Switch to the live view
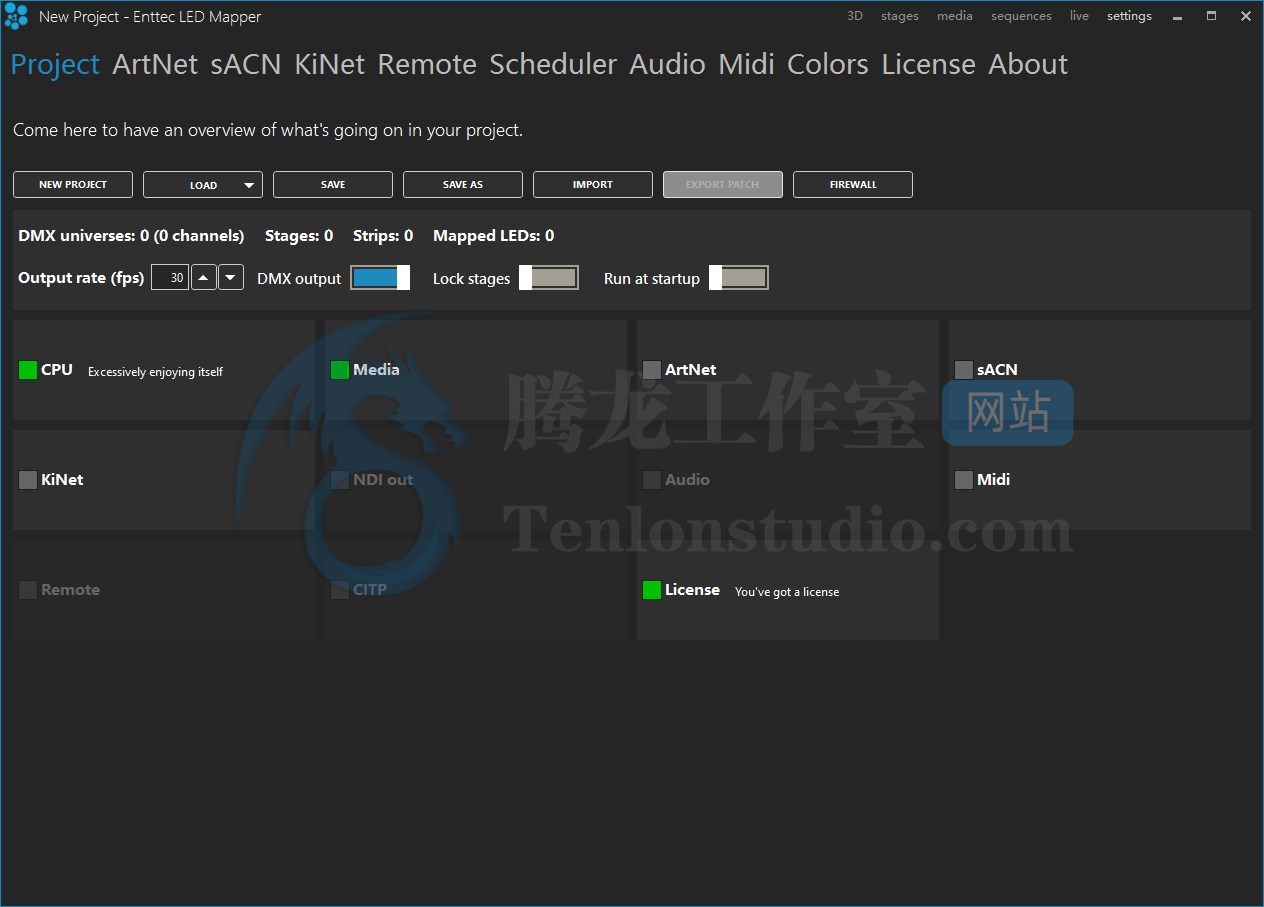The width and height of the screenshot is (1264, 907). tap(1079, 16)
